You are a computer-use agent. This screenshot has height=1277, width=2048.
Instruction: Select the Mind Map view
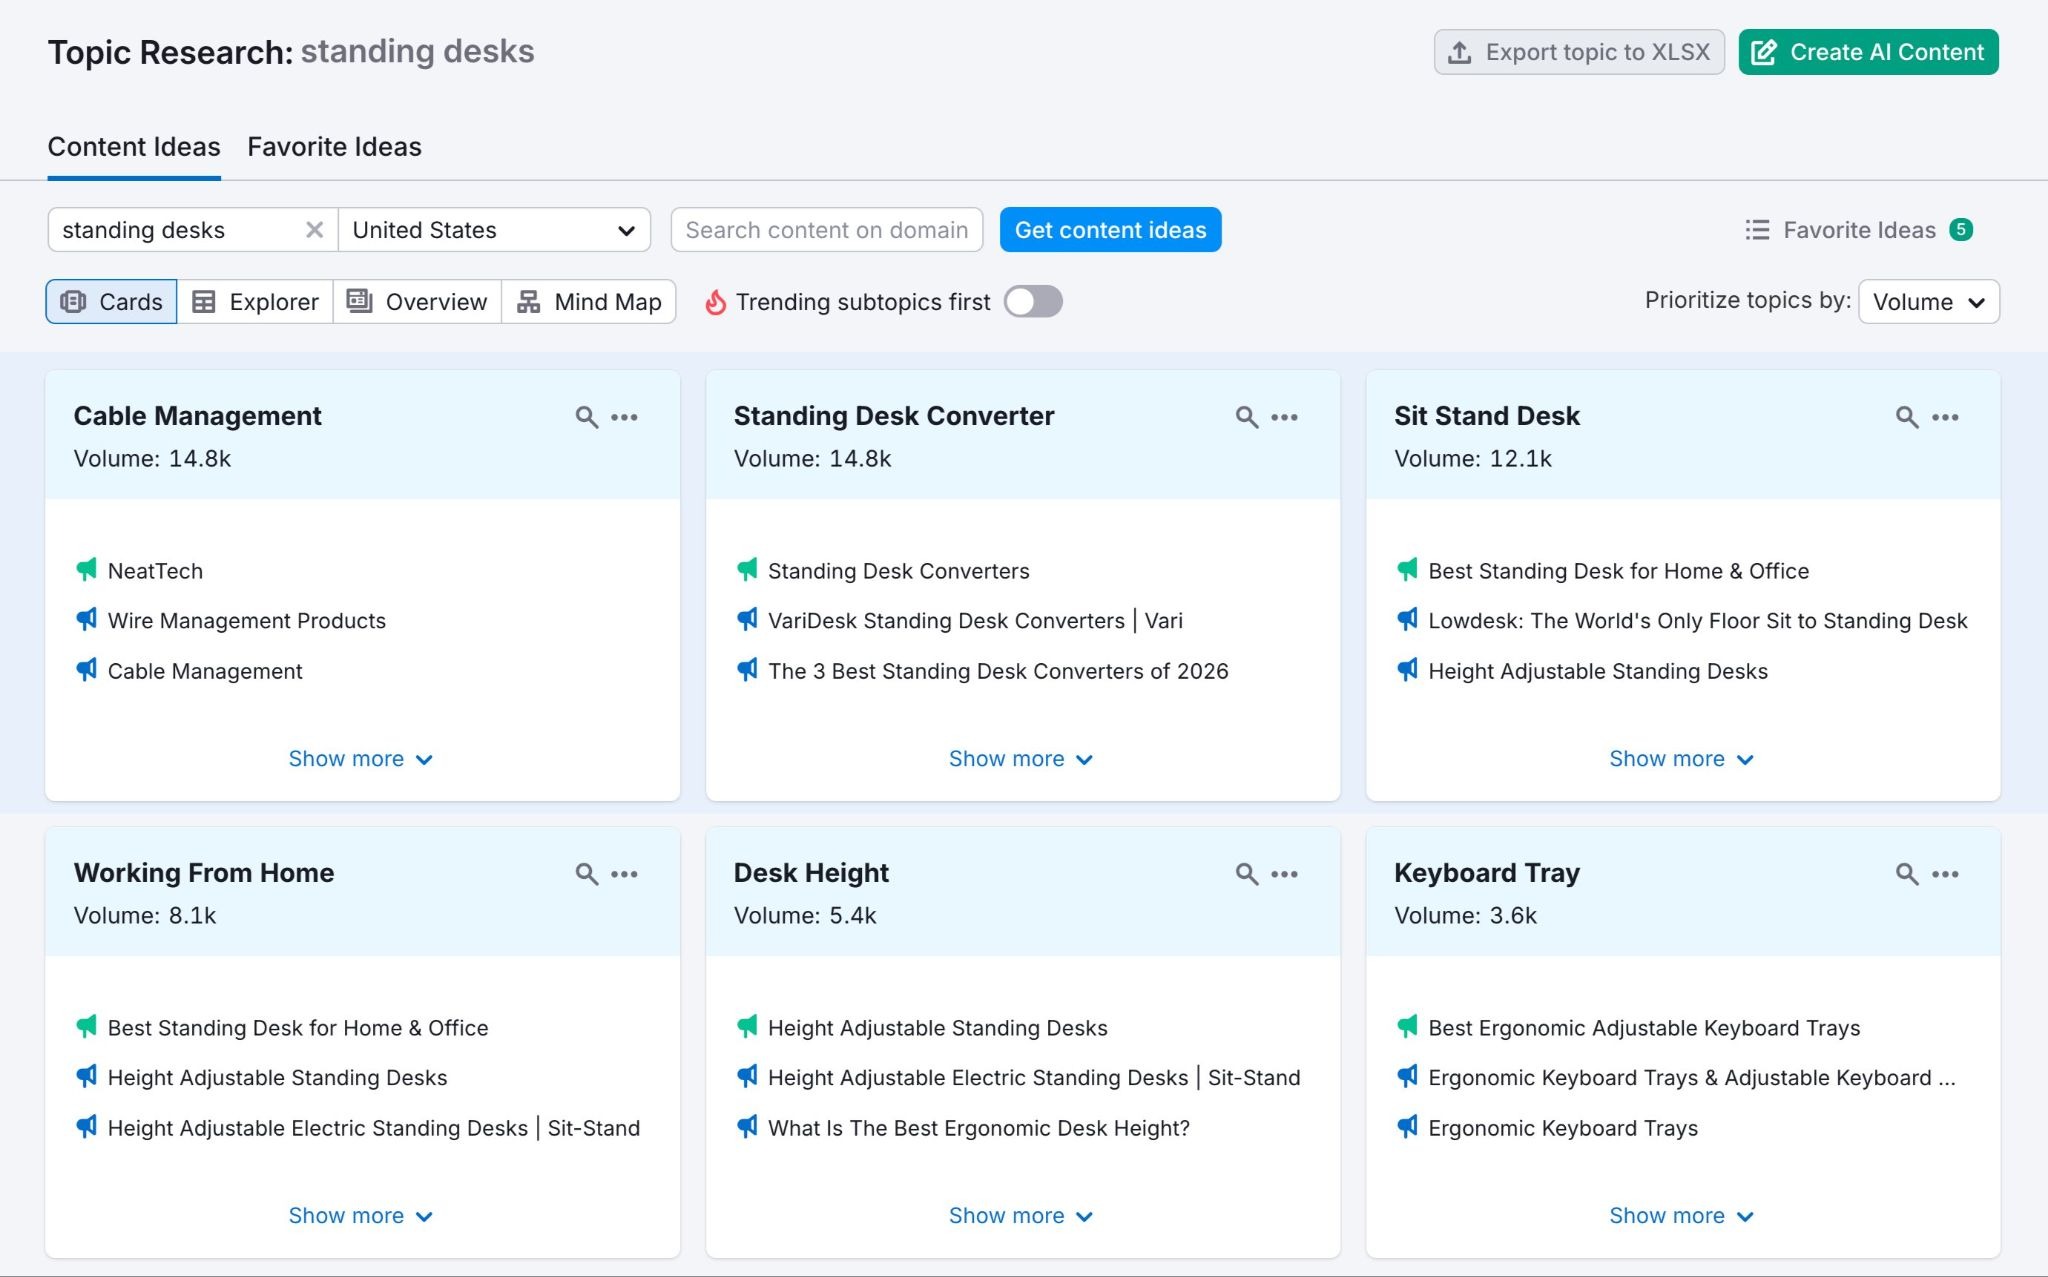point(589,302)
